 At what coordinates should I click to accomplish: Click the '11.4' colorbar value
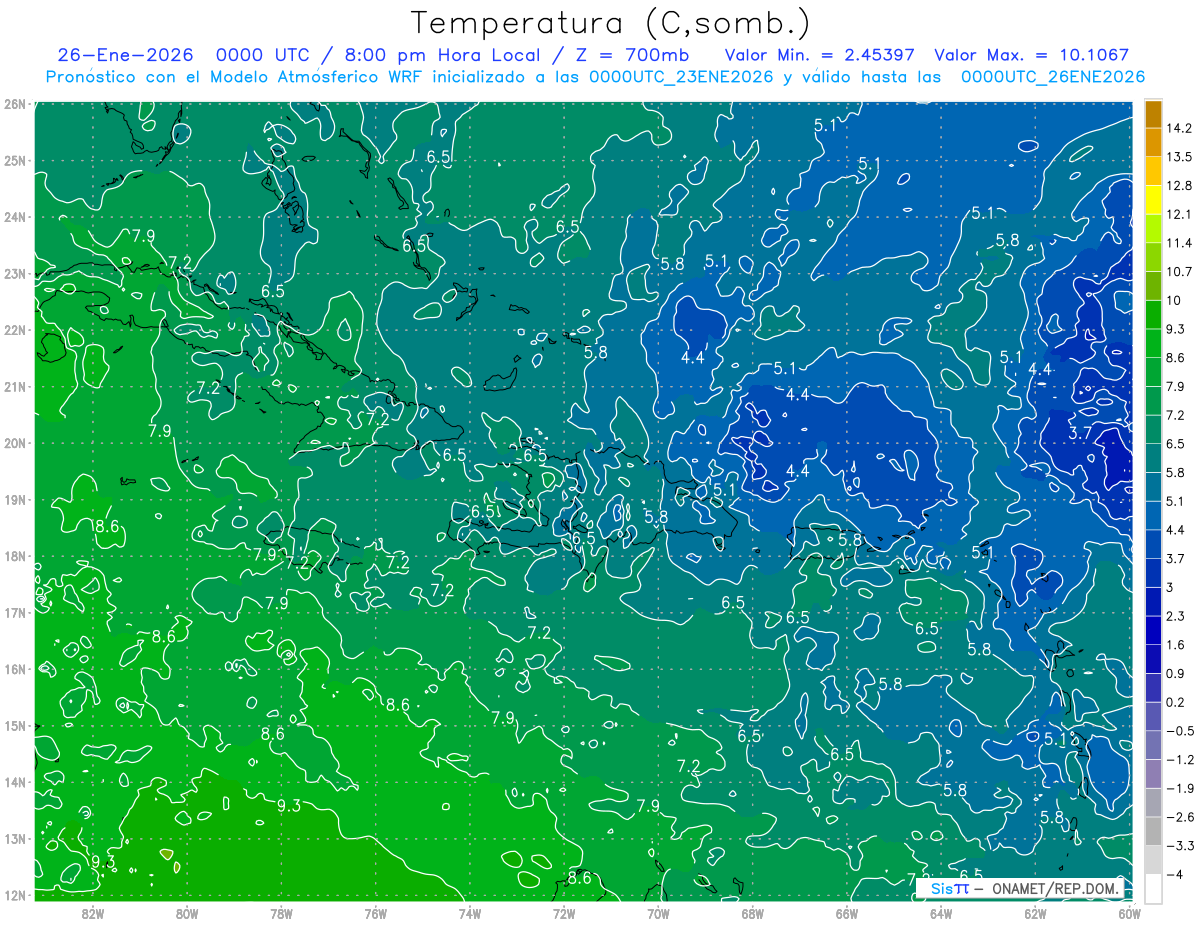pyautogui.click(x=1178, y=243)
